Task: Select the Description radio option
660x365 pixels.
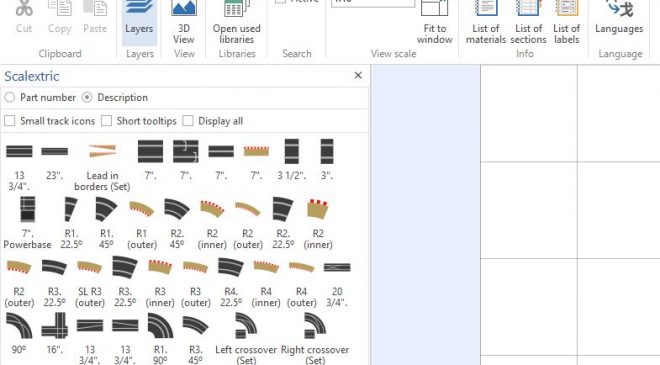Action: point(115,97)
